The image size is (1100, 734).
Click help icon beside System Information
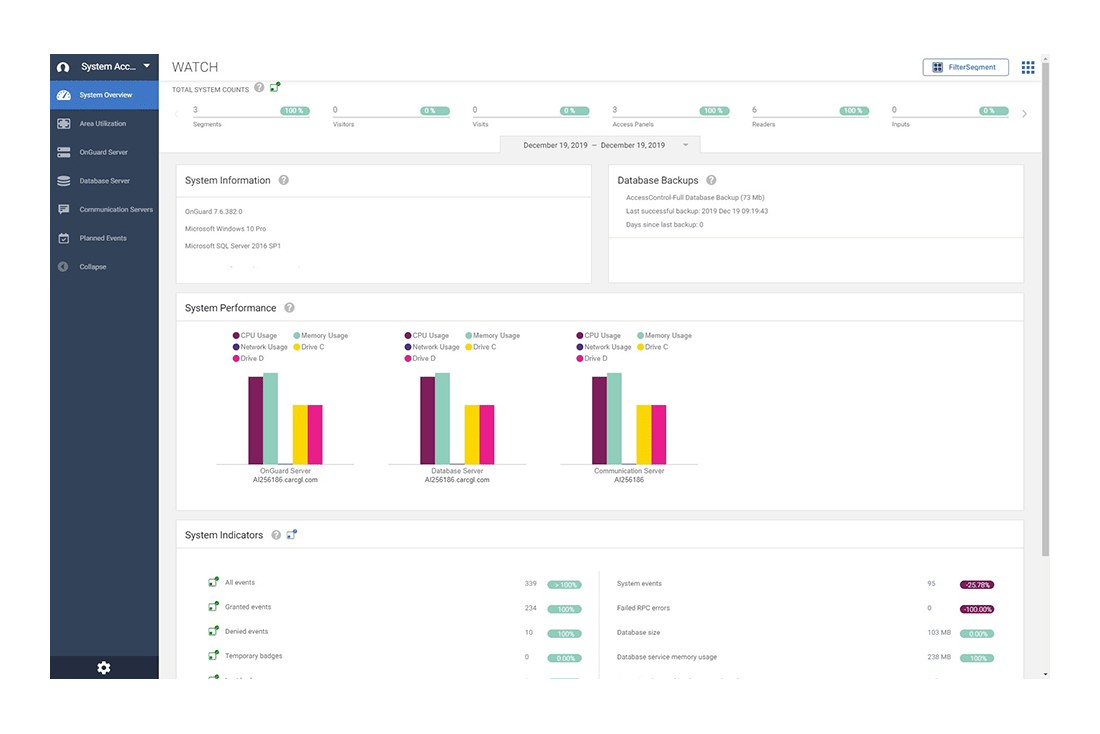click(284, 181)
